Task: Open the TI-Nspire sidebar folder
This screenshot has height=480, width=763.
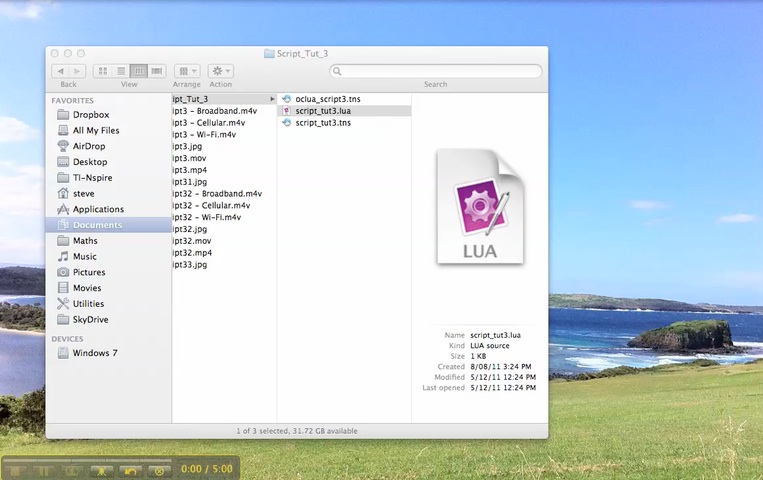Action: point(92,178)
